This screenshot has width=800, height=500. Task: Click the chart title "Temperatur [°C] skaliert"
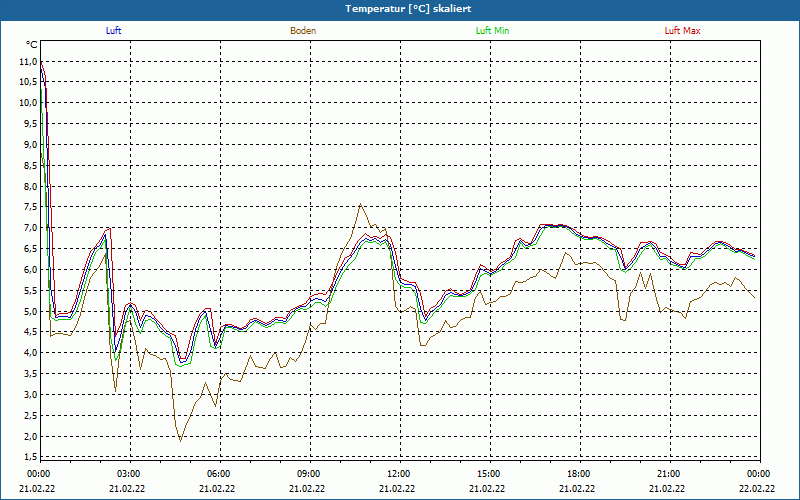point(400,8)
